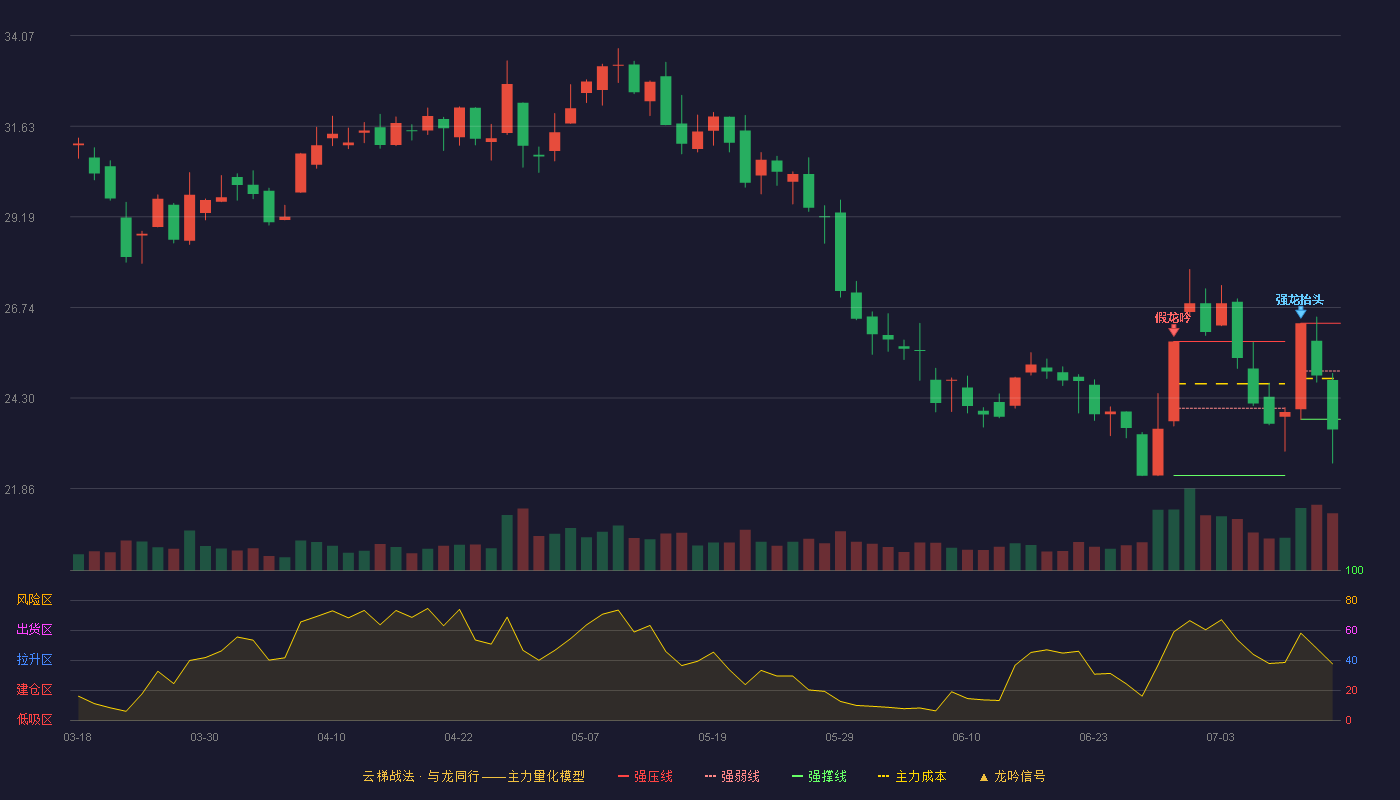Click the 风险区 zone label
This screenshot has height=800, width=1400.
point(34,600)
